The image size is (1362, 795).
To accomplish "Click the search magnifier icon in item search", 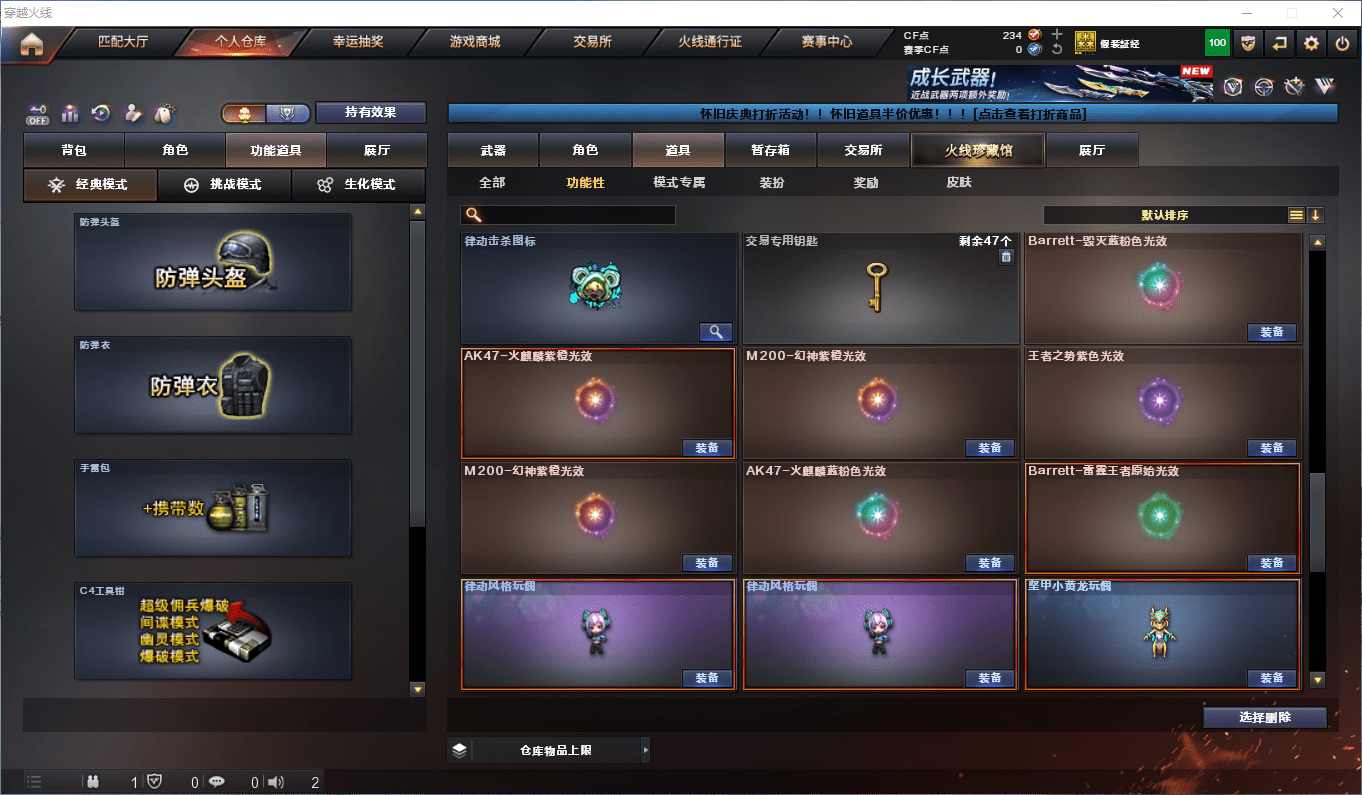I will [x=474, y=215].
